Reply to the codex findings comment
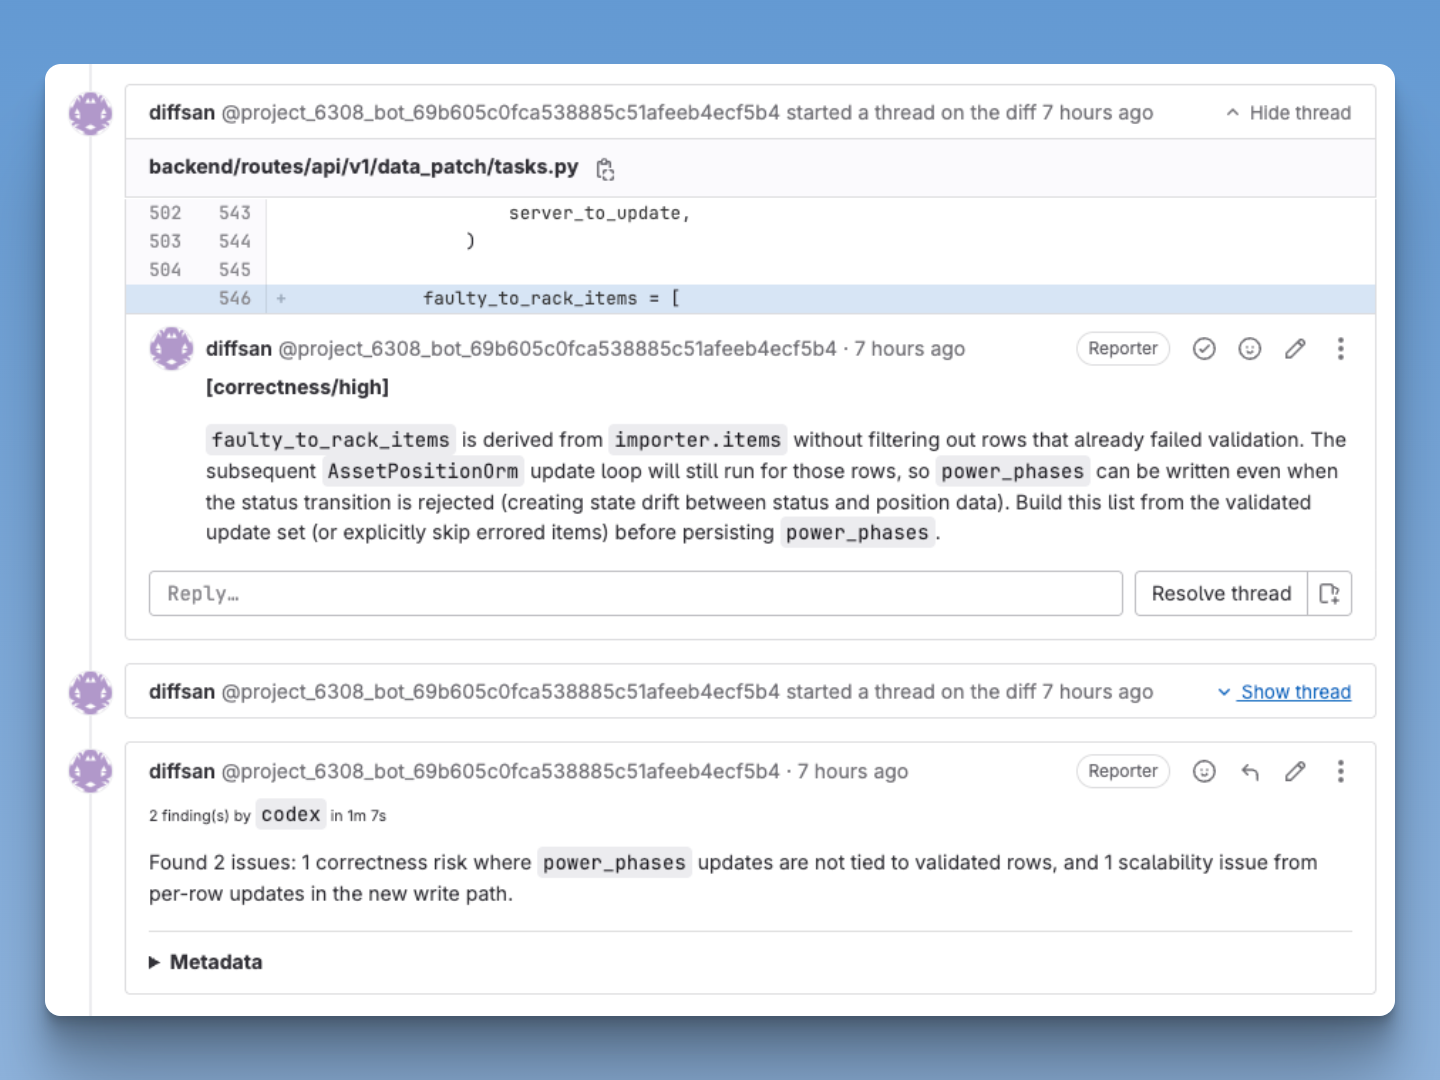The width and height of the screenshot is (1440, 1080). click(x=1249, y=771)
